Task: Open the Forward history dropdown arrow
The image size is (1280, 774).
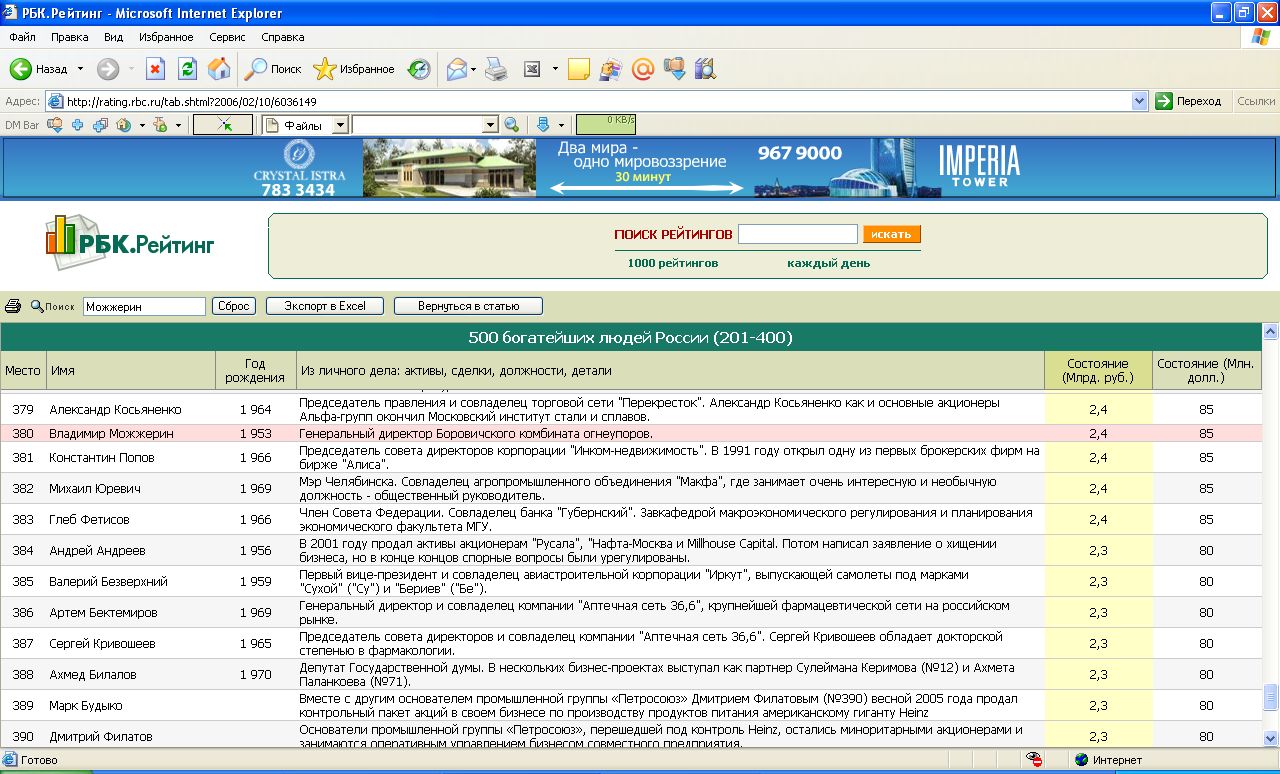Action: point(131,69)
